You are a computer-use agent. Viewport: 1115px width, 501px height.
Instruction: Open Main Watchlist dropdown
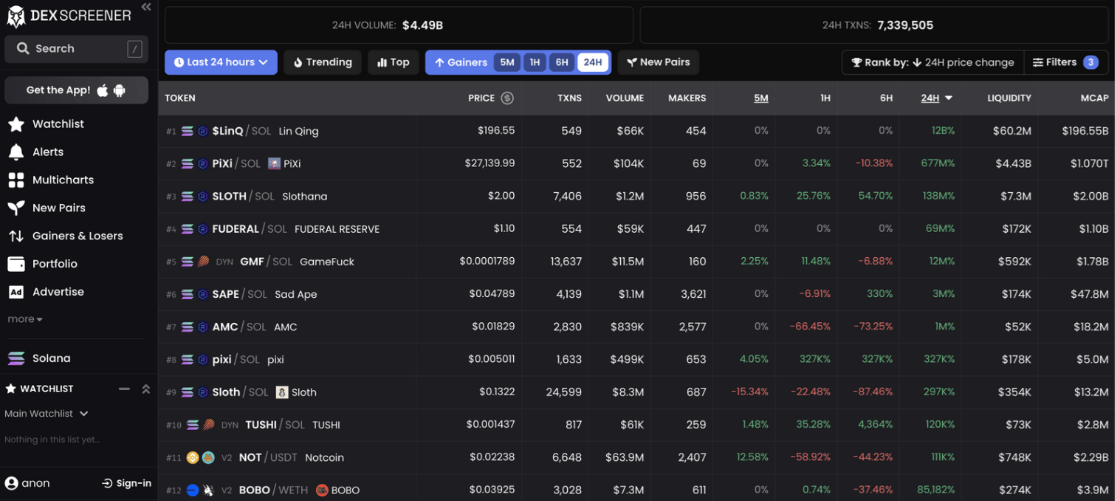pyautogui.click(x=46, y=414)
